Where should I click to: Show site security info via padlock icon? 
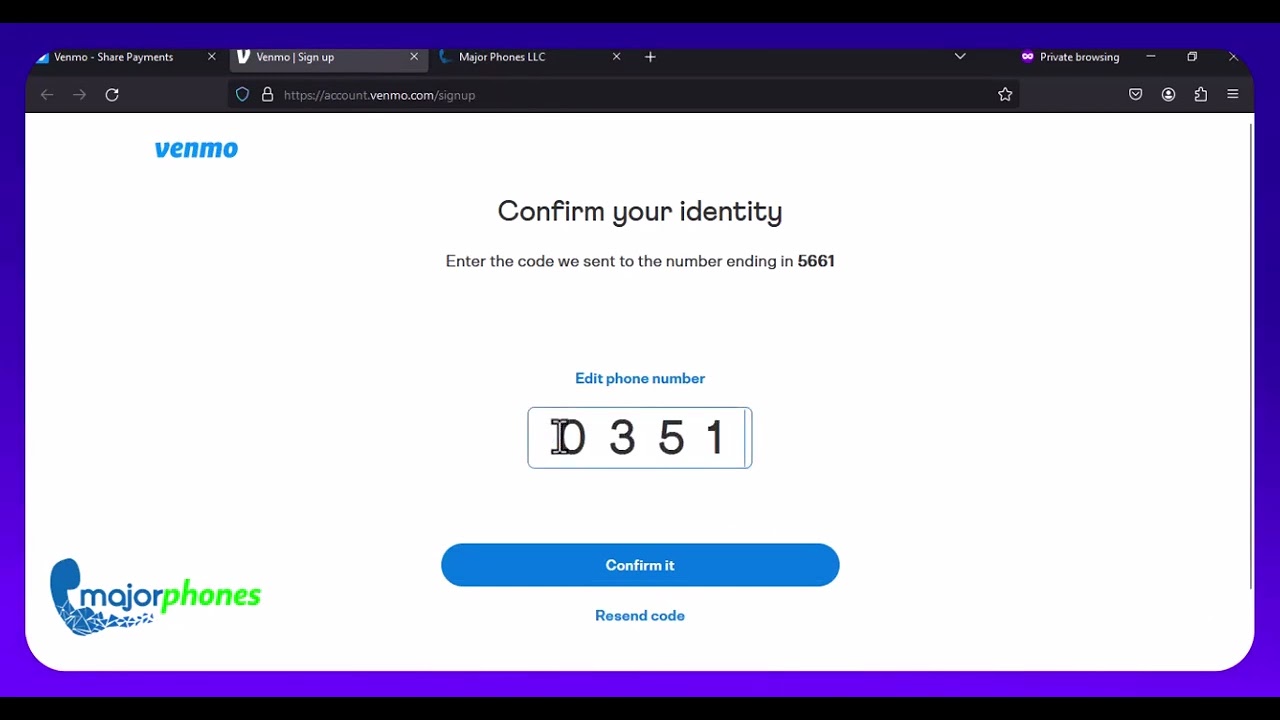click(267, 95)
